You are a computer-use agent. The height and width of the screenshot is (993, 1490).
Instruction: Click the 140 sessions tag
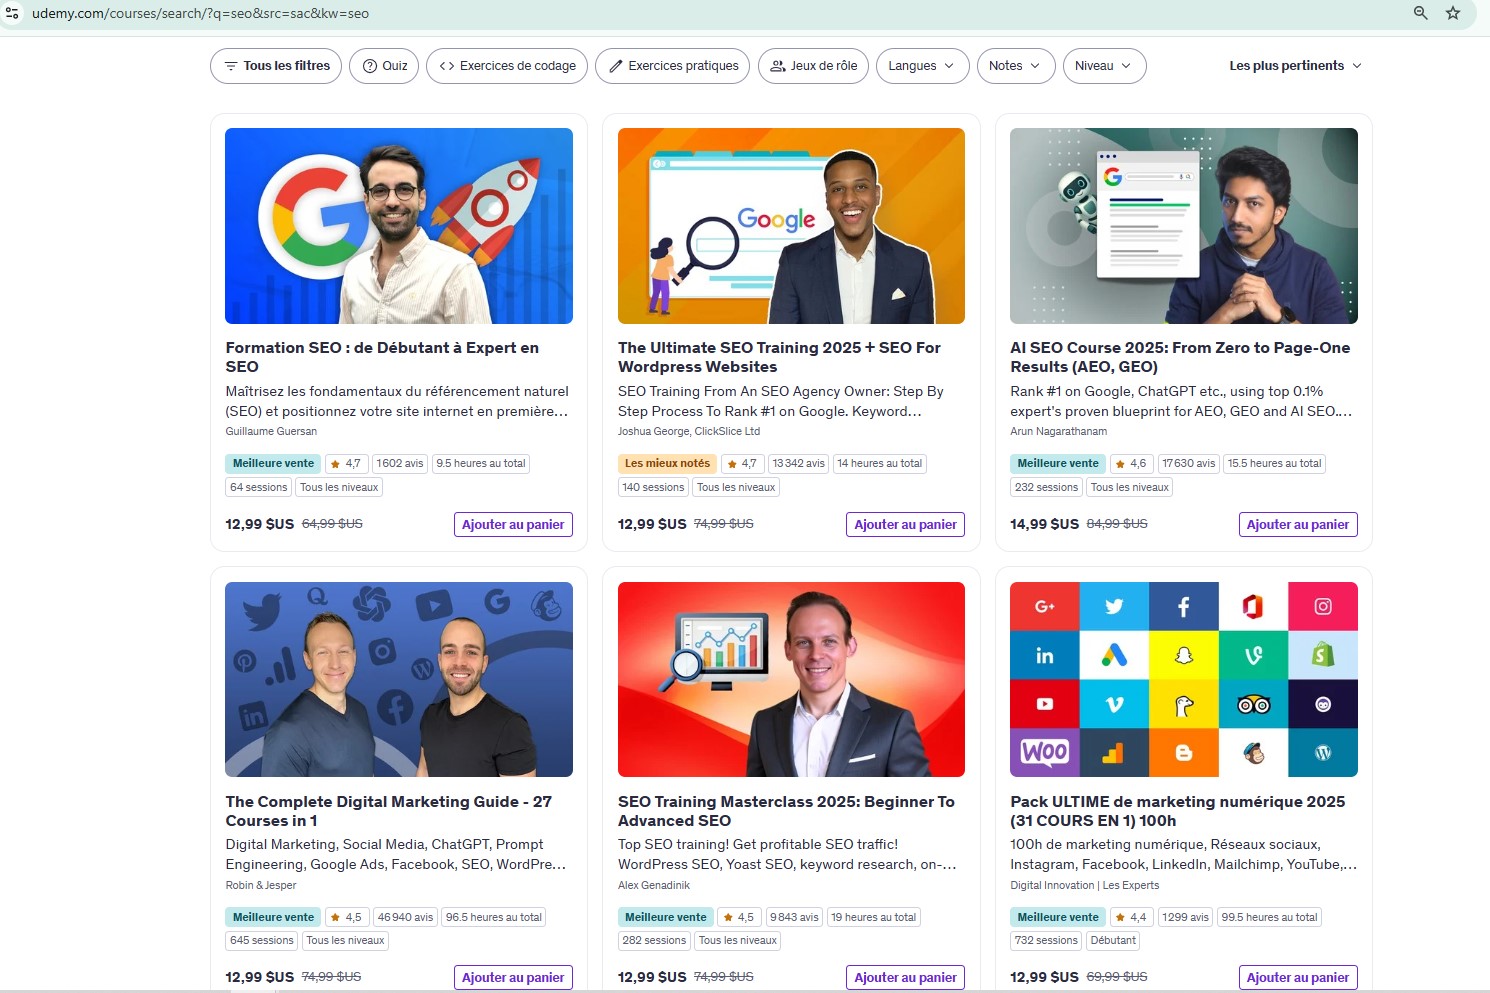[x=653, y=487]
